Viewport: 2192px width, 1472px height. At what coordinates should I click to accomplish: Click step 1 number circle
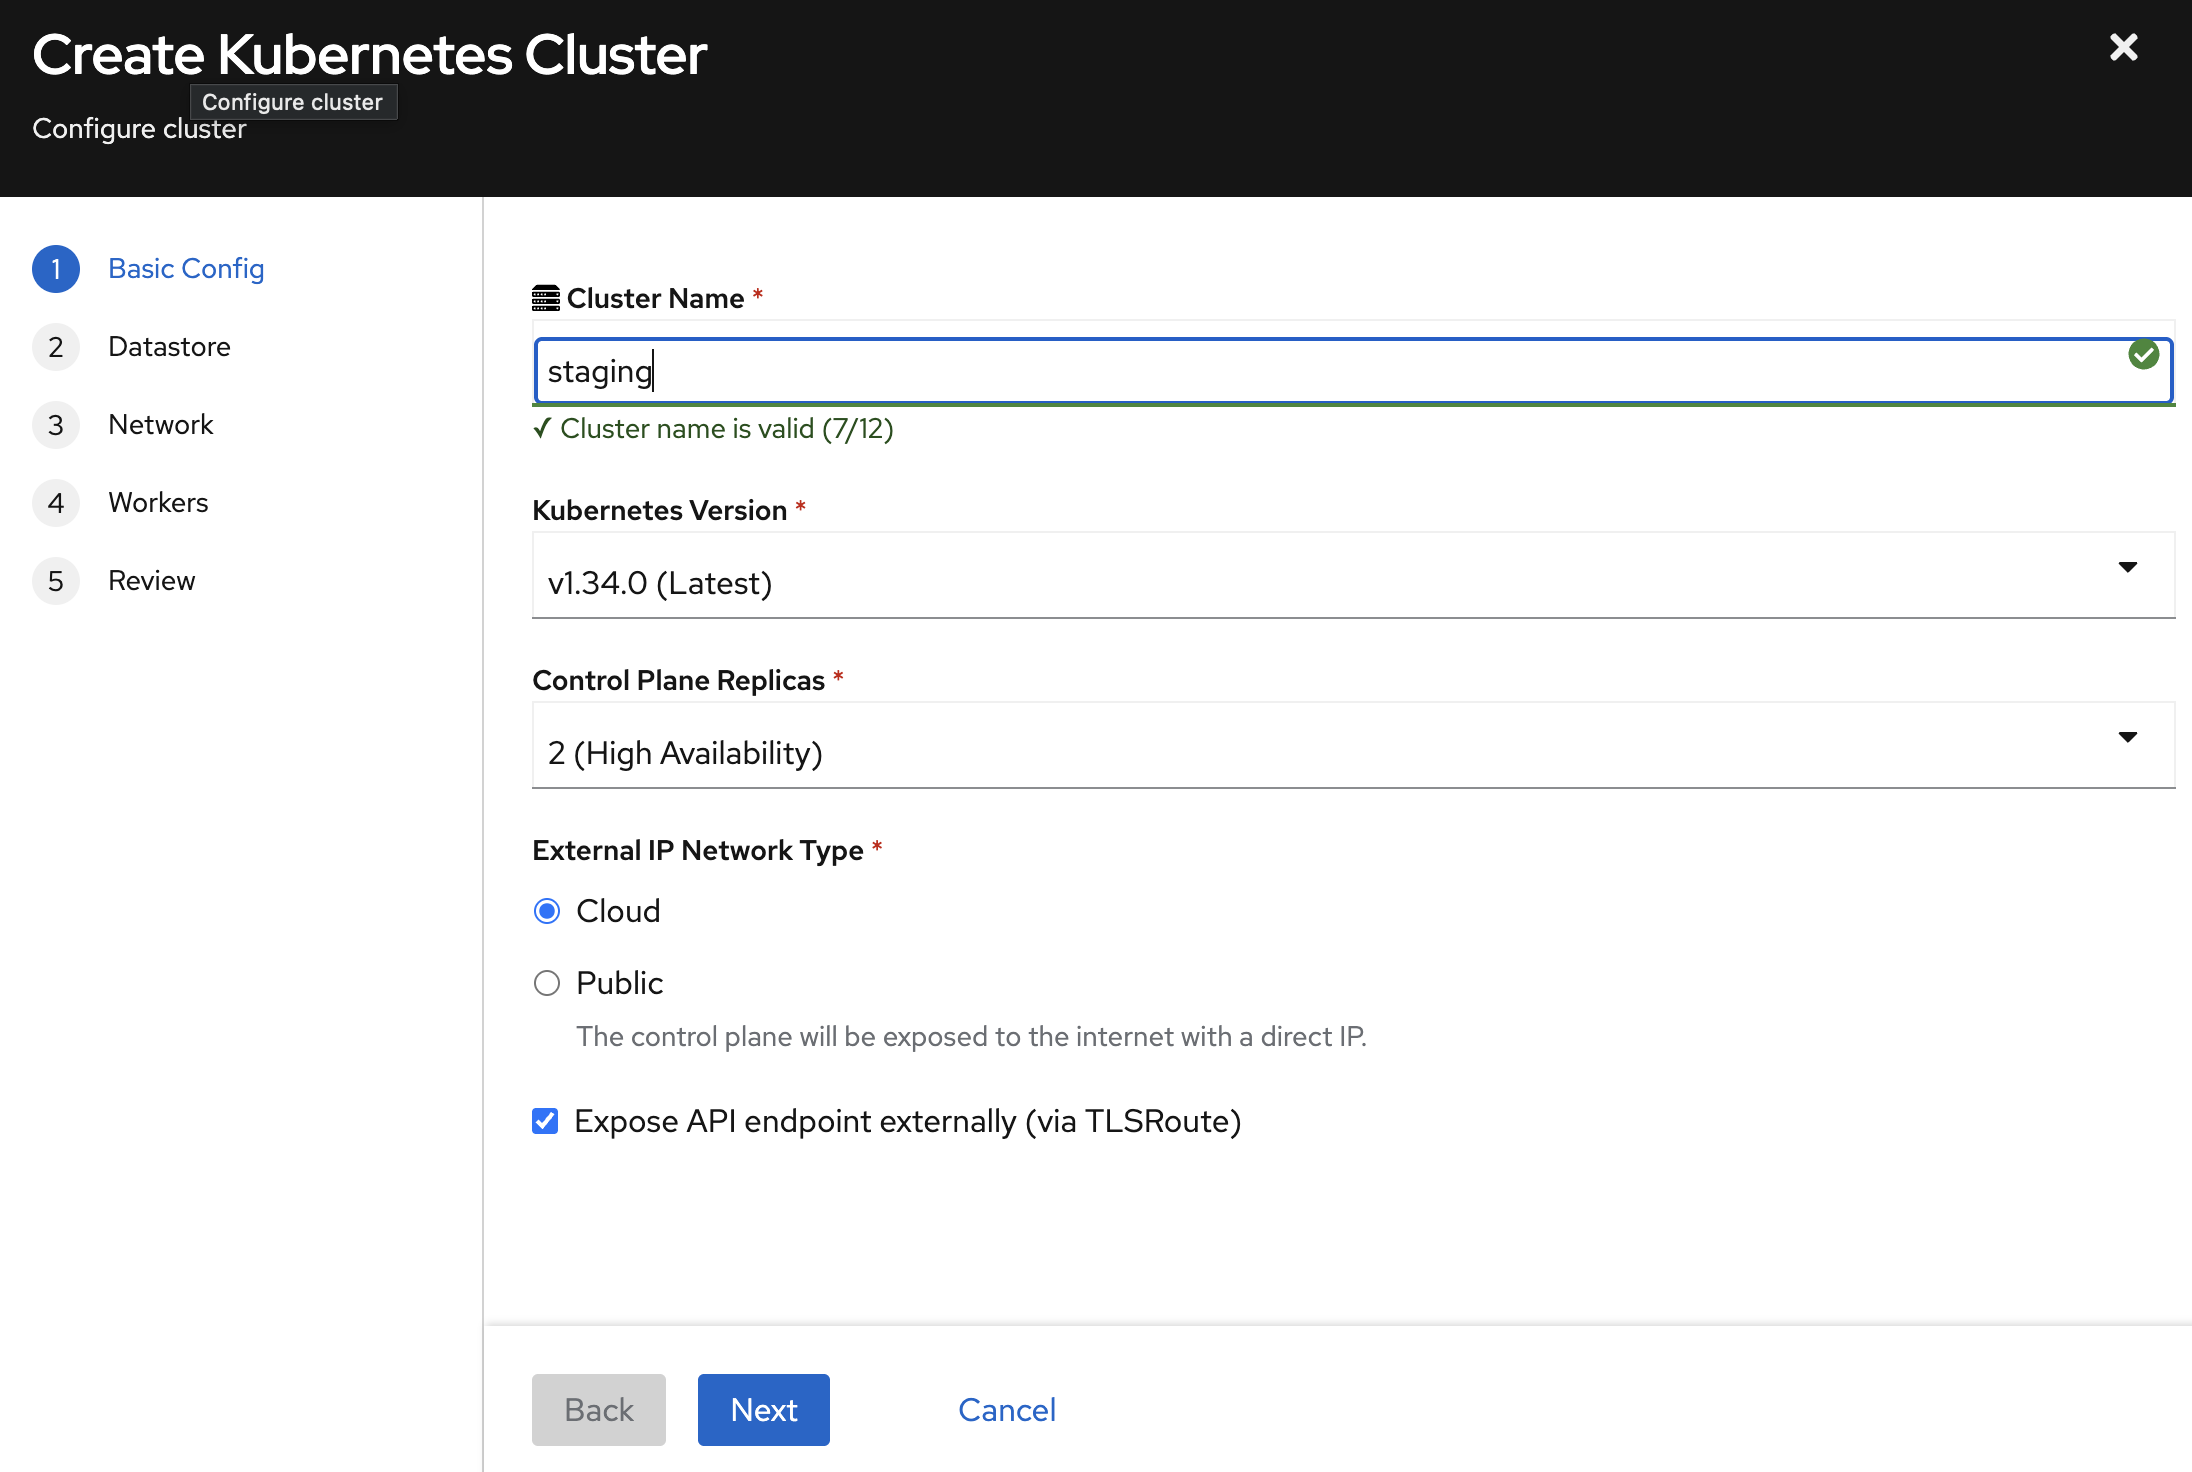coord(56,269)
